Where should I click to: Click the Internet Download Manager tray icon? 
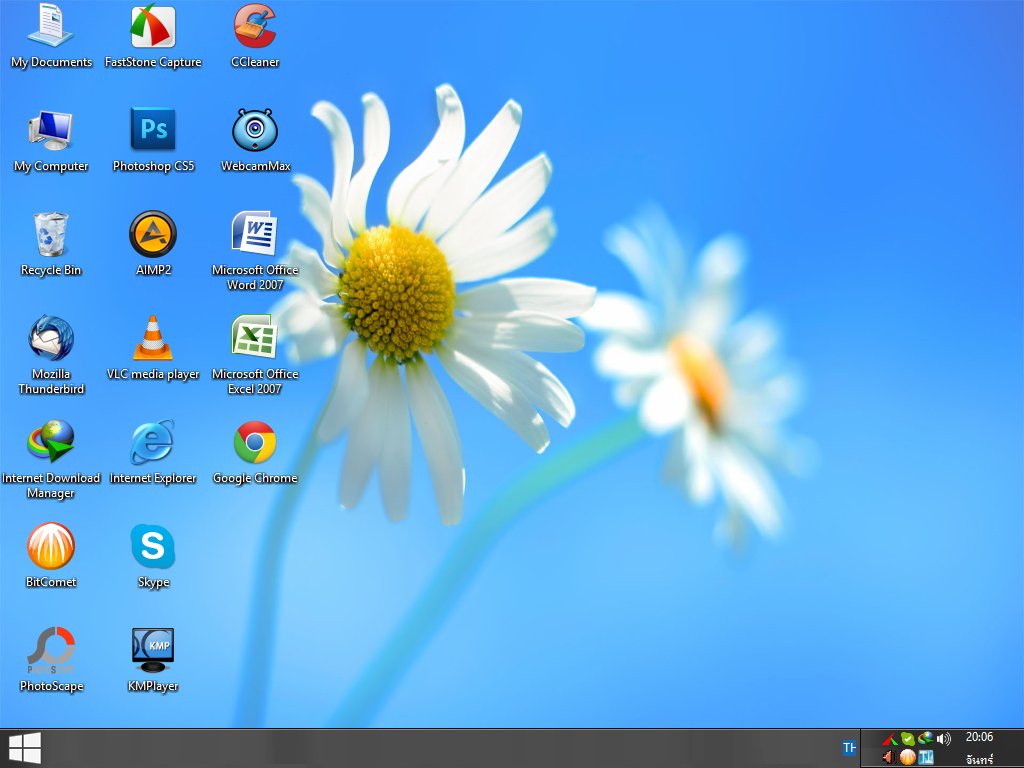pos(925,739)
